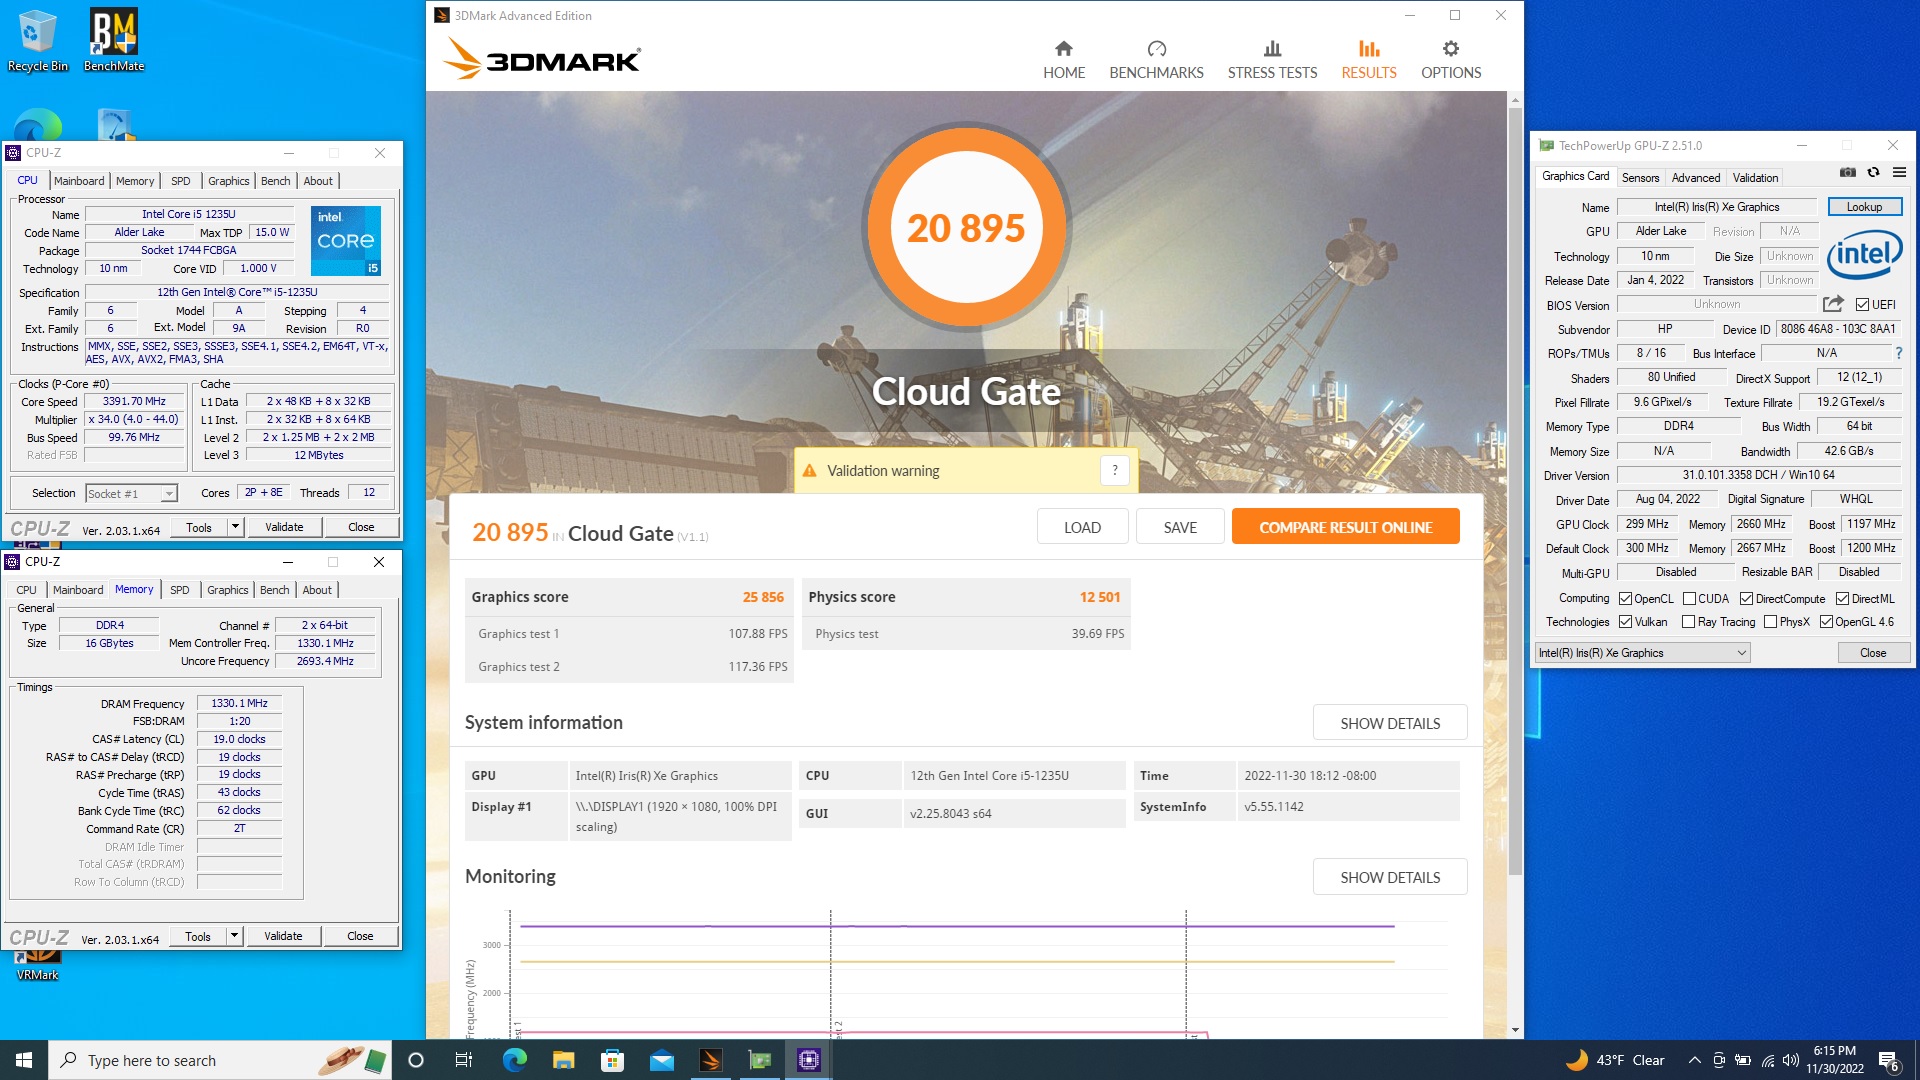Launch Microsoft Edge from the taskbar
Image resolution: width=1920 pixels, height=1080 pixels.
pos(514,1060)
